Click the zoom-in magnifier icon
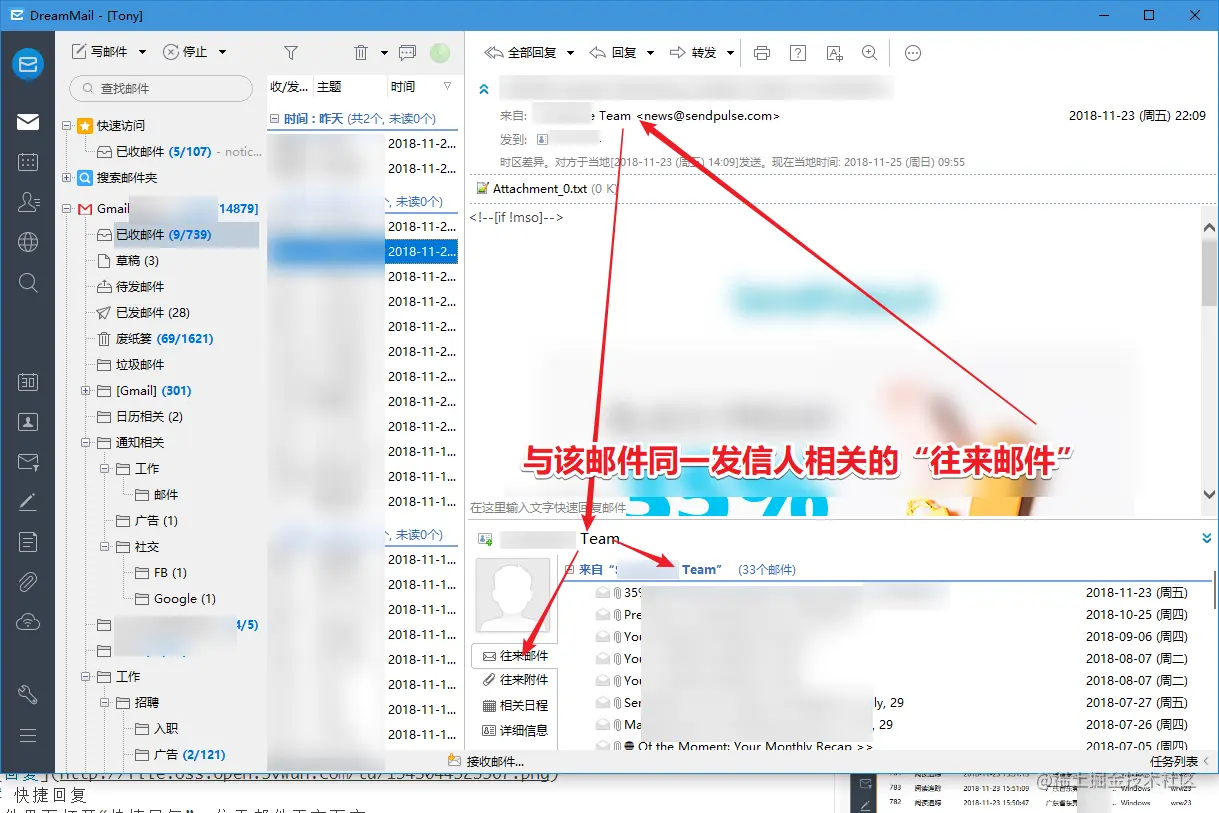 pos(870,53)
